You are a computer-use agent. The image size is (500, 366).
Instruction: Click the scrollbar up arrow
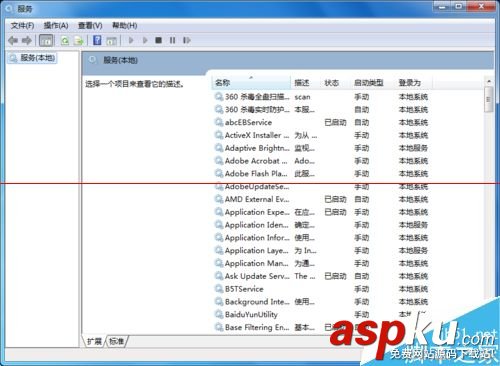click(489, 81)
